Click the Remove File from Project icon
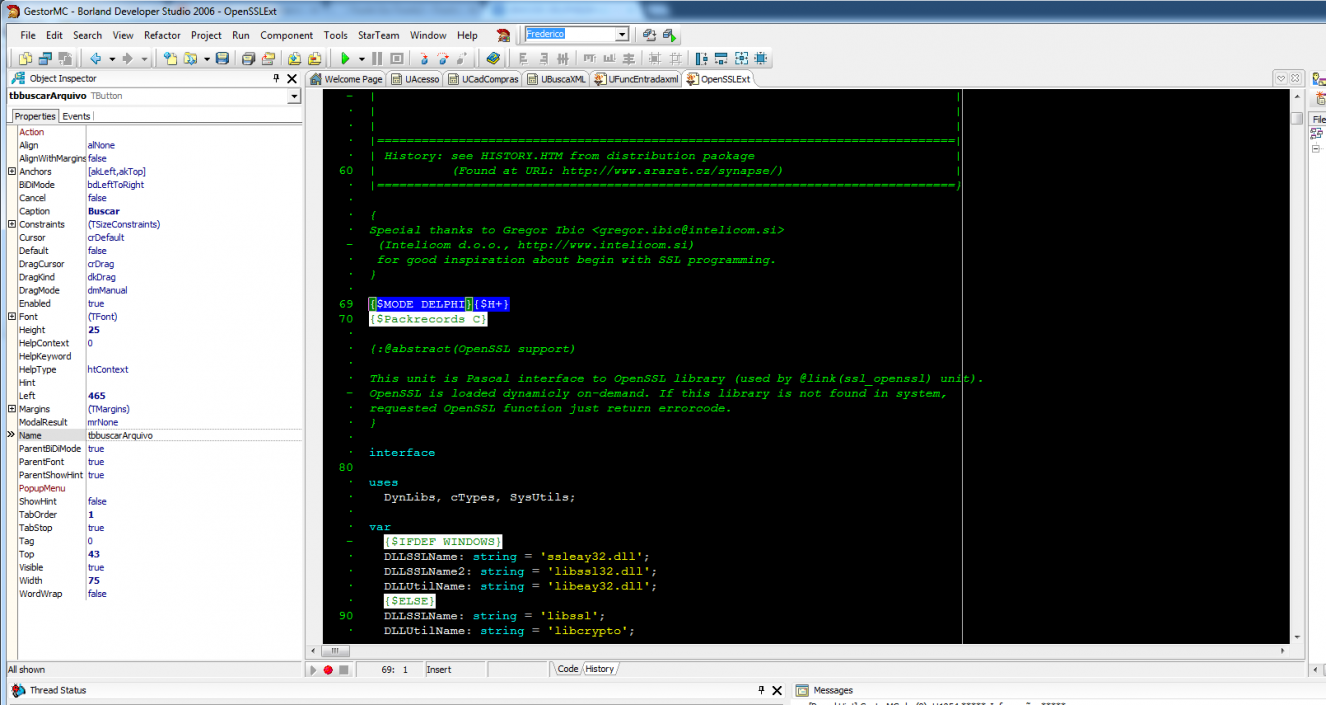This screenshot has width=1326, height=705. [315, 59]
